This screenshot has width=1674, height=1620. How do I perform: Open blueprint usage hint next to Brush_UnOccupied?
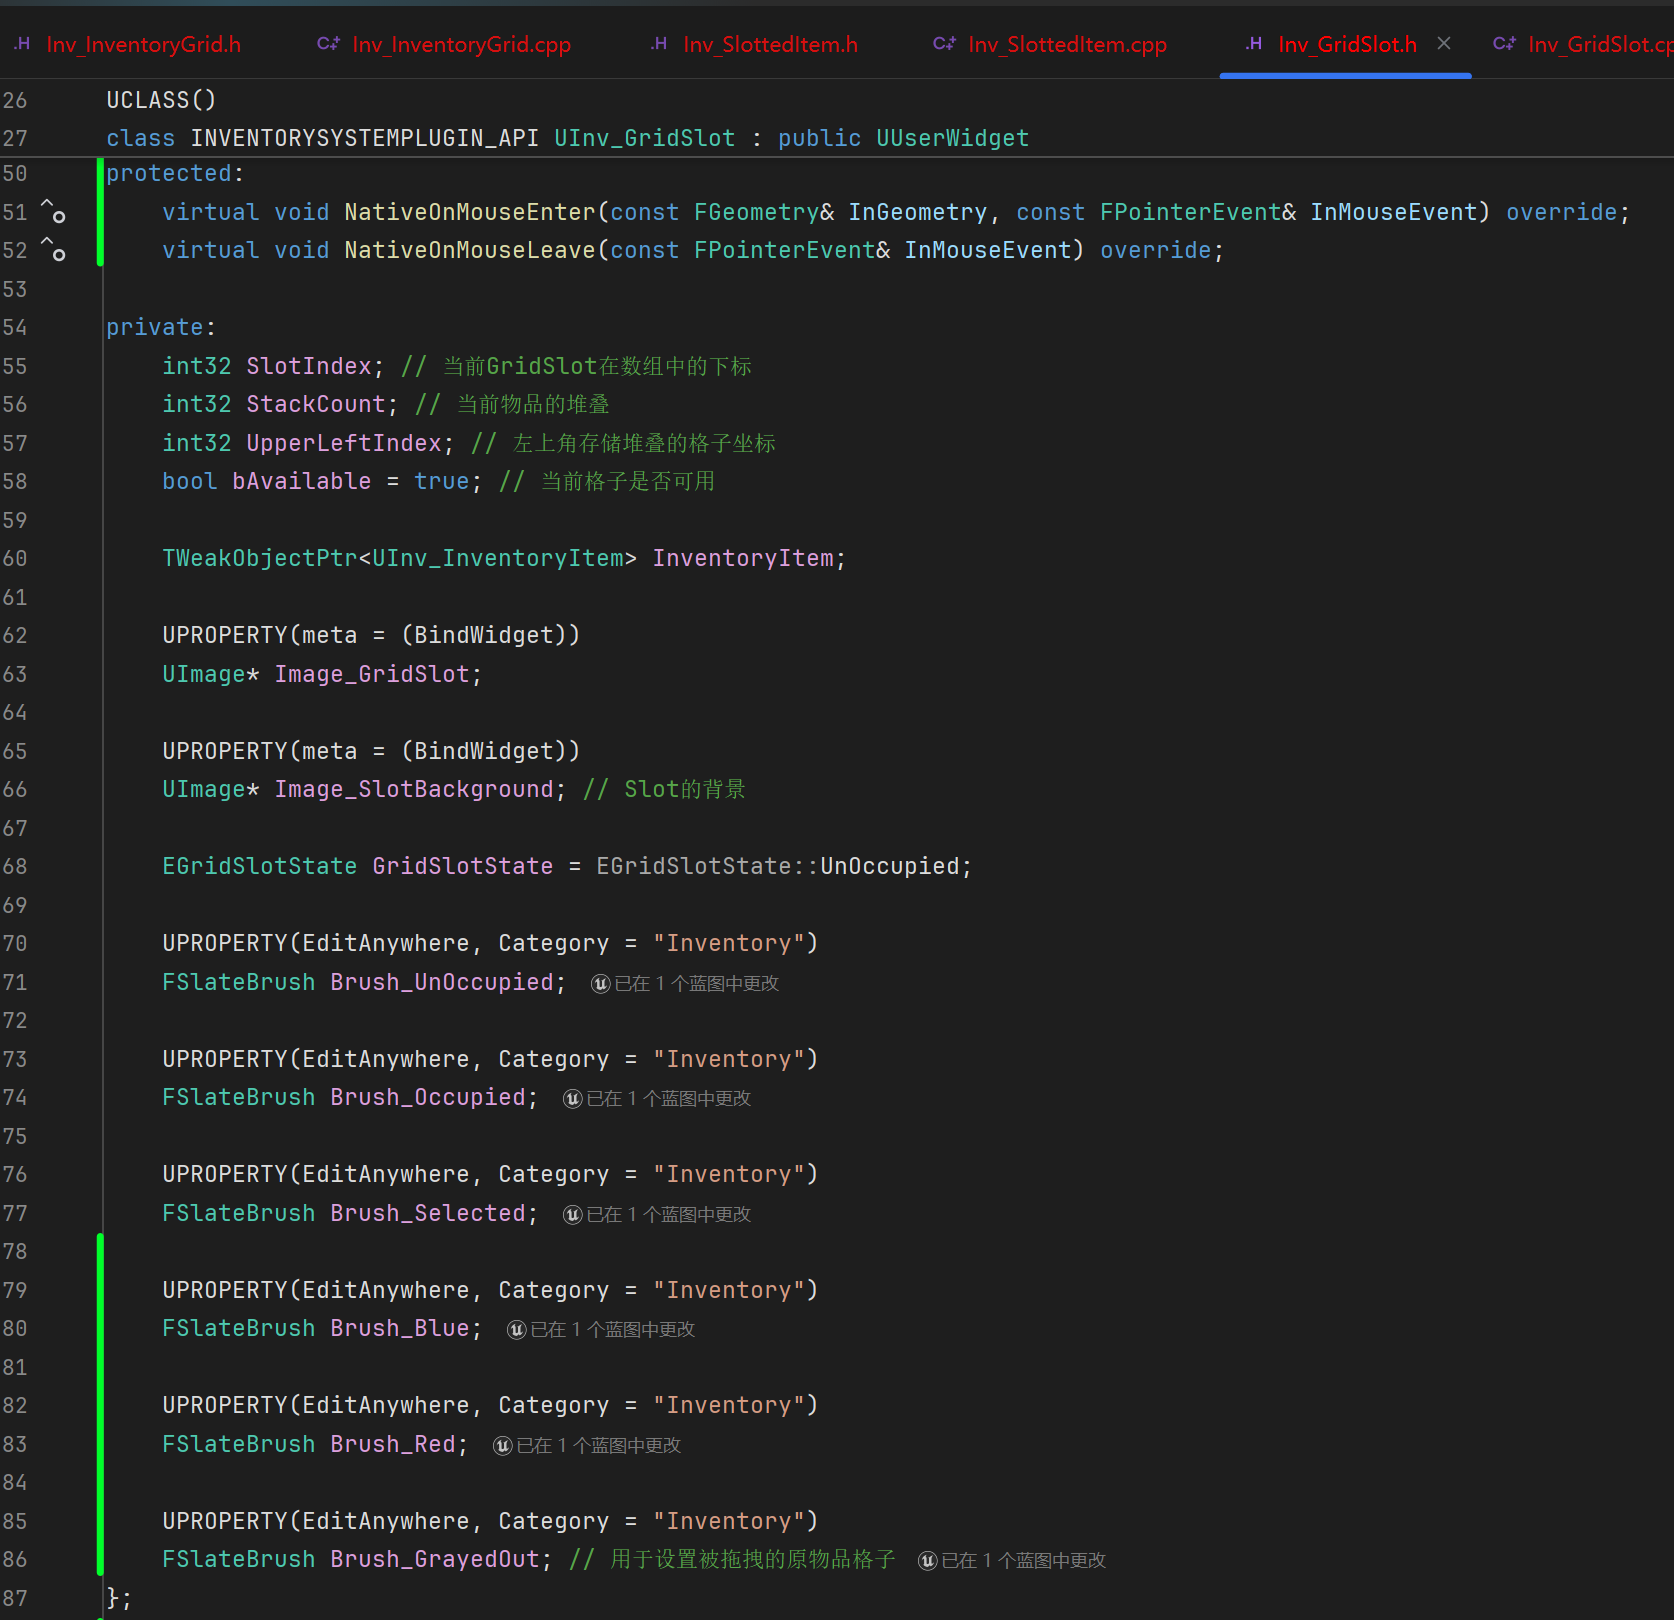pyautogui.click(x=685, y=983)
